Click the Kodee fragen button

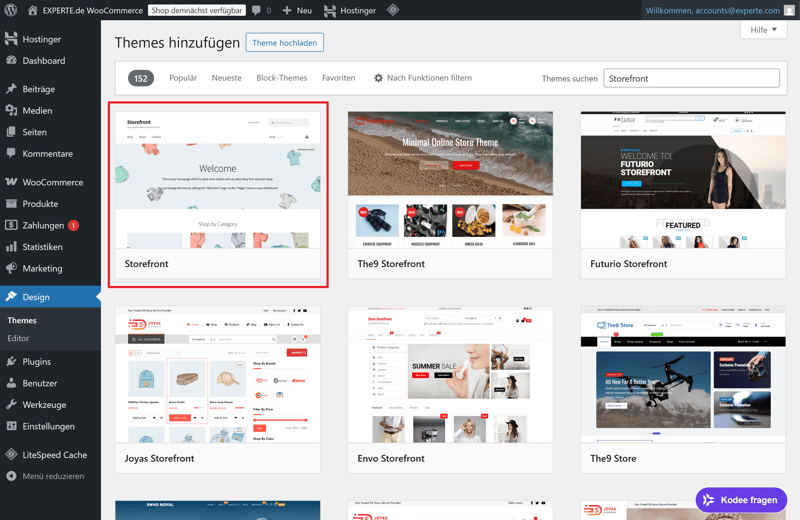[741, 500]
